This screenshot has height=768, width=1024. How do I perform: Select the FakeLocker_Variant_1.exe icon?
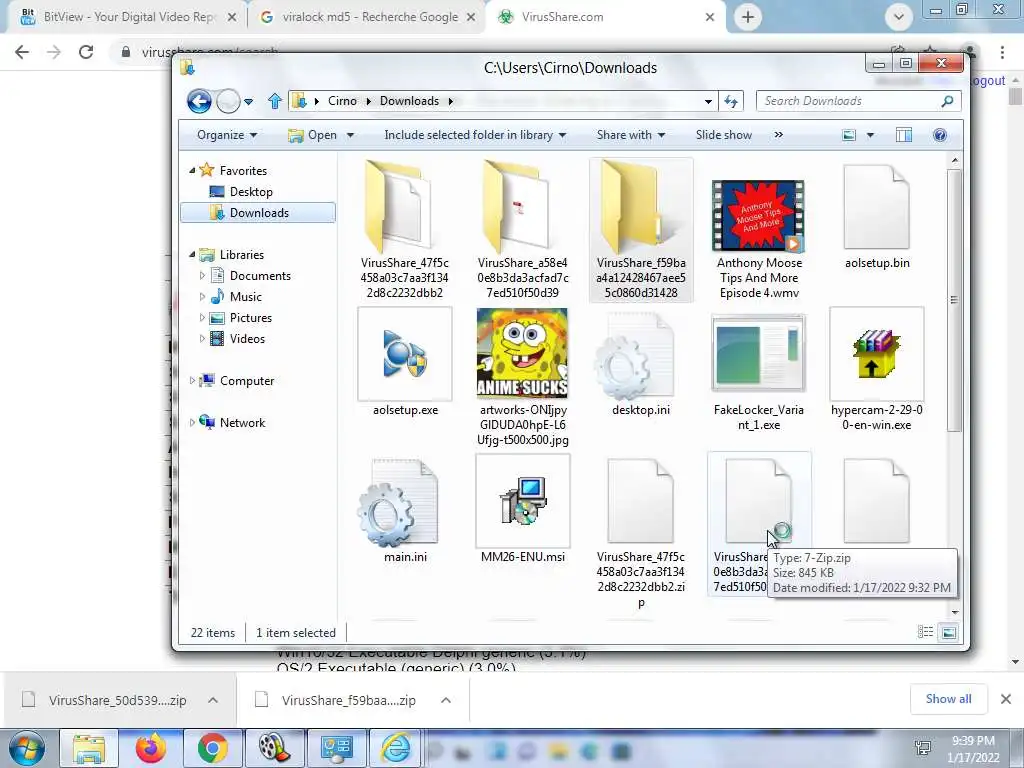click(x=758, y=353)
